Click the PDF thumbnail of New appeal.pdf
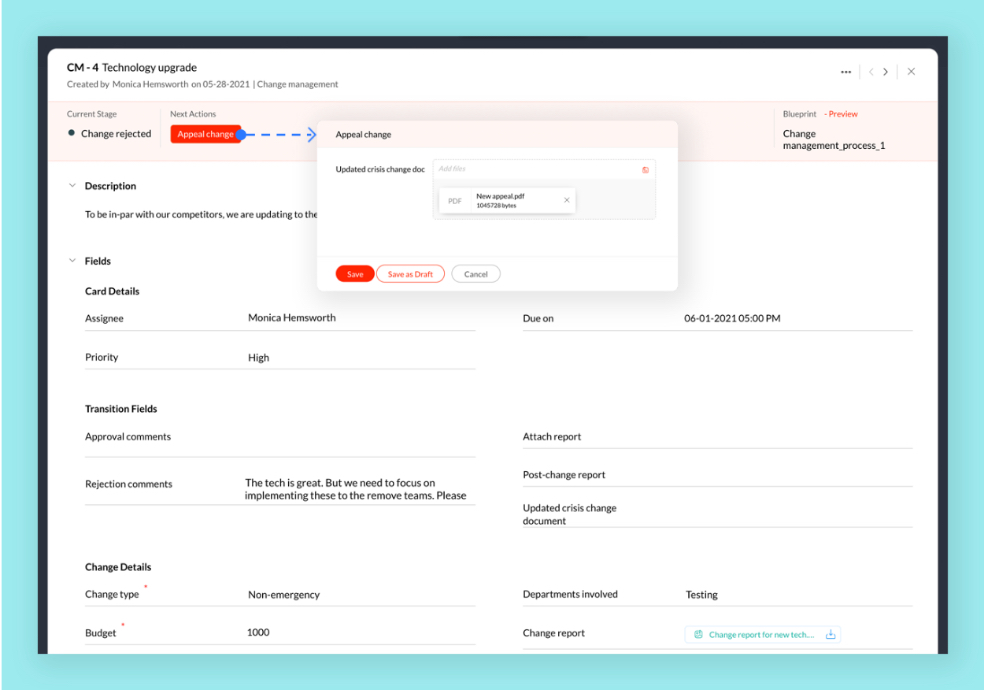This screenshot has width=984, height=690. tap(455, 201)
